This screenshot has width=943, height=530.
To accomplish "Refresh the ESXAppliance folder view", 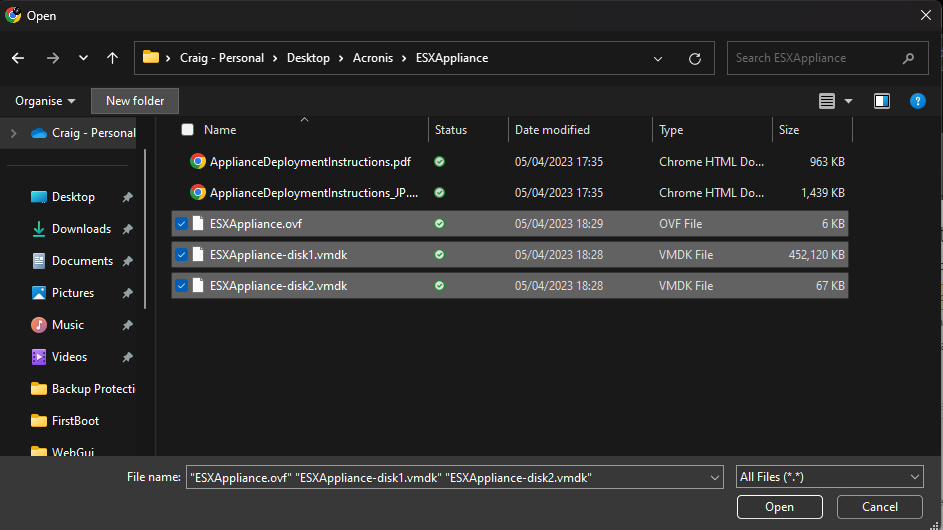I will click(695, 58).
